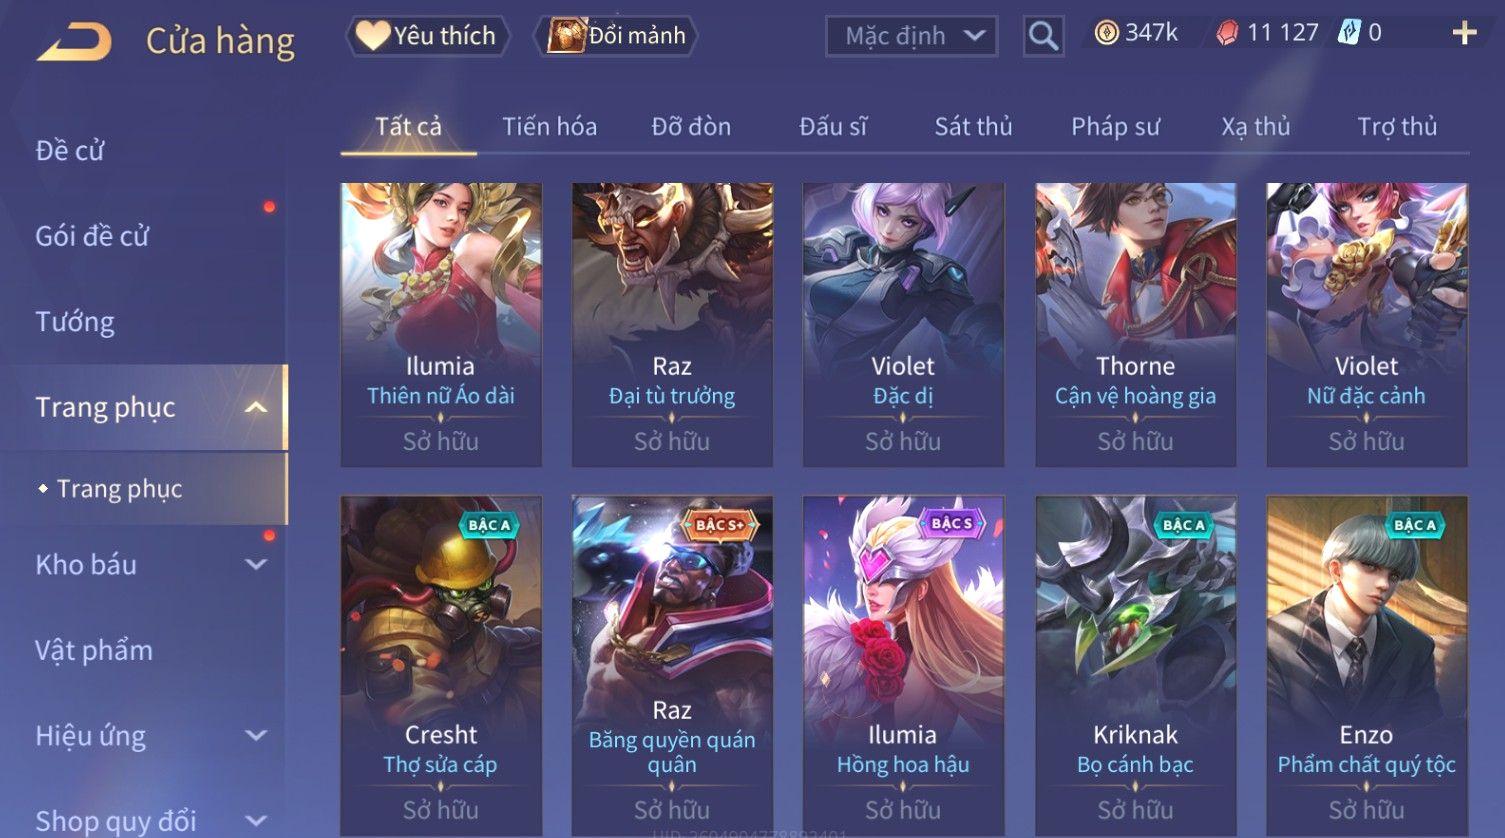Viewport: 1505px width, 838px height.
Task: Open favorites with the heart Yêu thích button
Action: coord(428,36)
